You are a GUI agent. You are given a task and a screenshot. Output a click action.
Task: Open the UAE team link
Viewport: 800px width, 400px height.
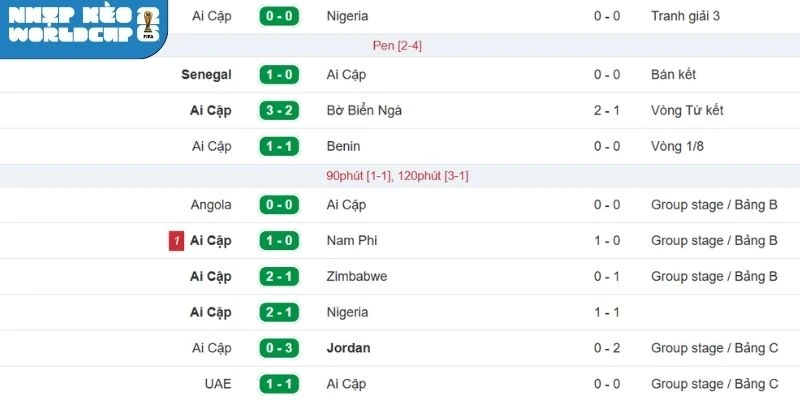(217, 384)
